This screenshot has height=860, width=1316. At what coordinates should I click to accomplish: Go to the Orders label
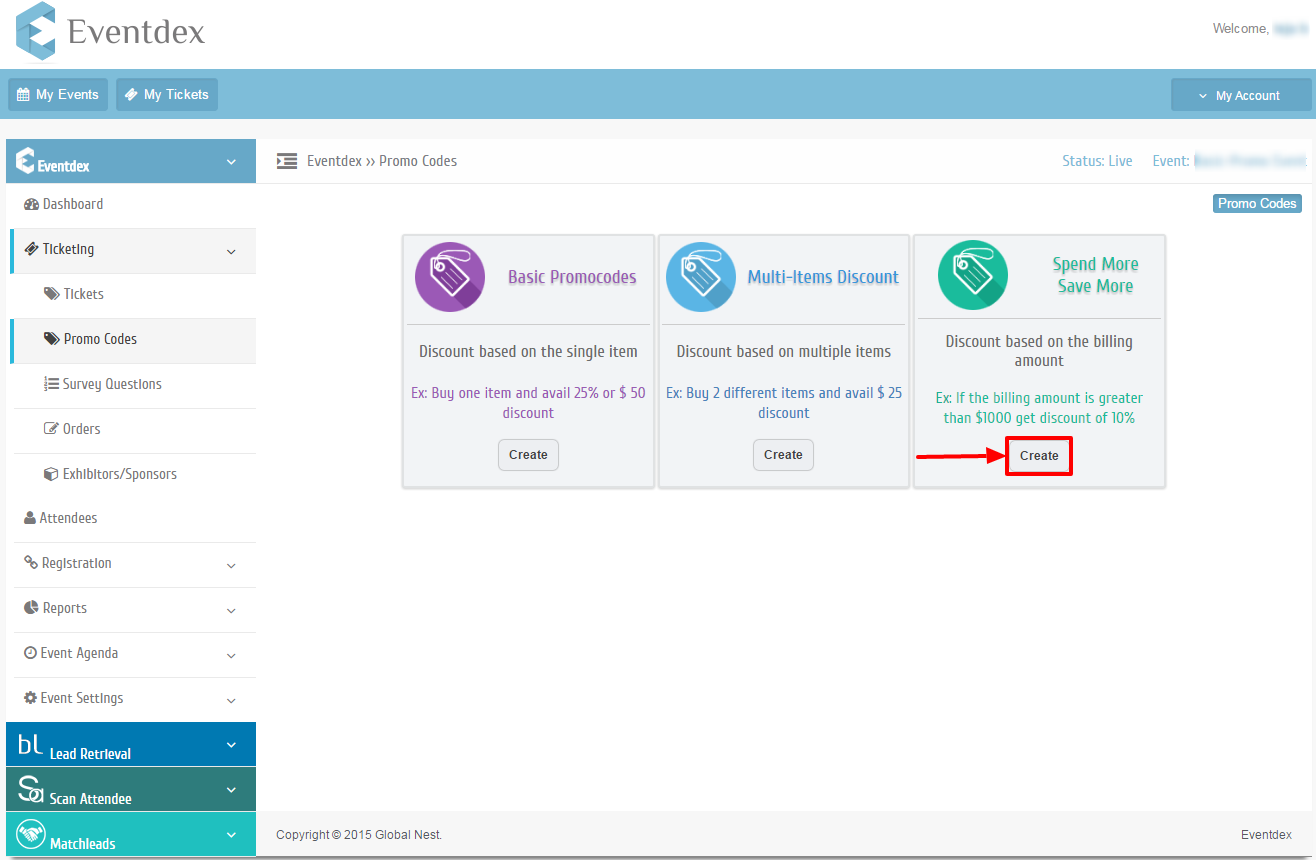82,429
